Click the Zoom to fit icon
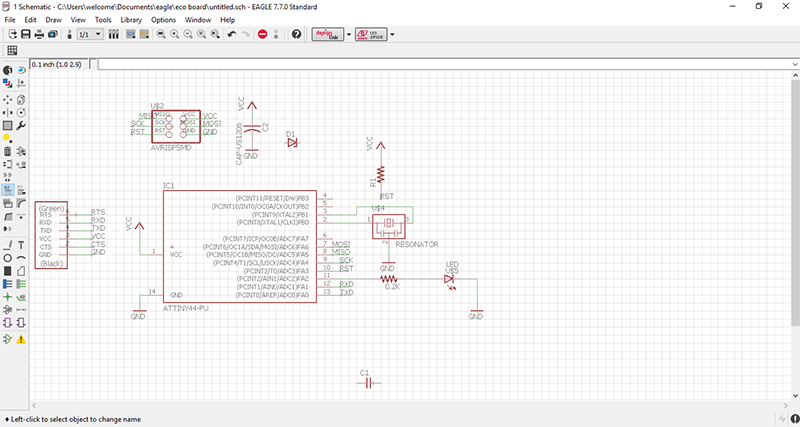Screen dimensions: 800x427 click(x=161, y=34)
